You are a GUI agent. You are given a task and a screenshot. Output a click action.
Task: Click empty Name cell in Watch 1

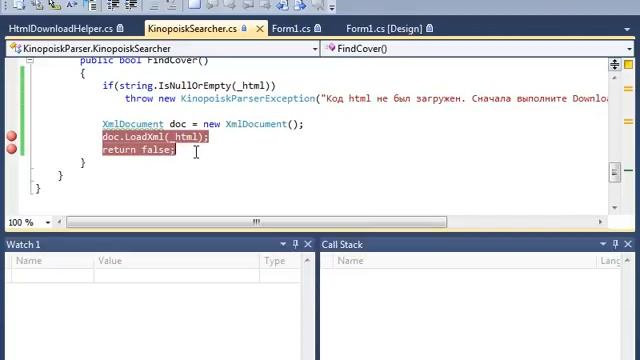click(x=53, y=276)
